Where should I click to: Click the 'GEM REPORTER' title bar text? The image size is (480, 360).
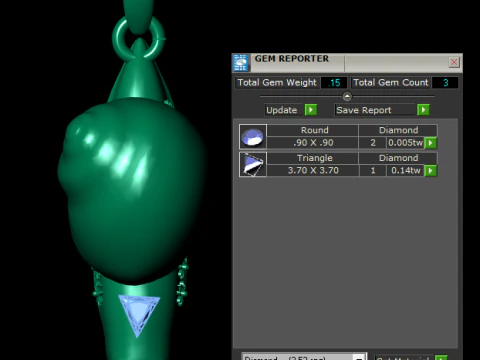coord(292,59)
